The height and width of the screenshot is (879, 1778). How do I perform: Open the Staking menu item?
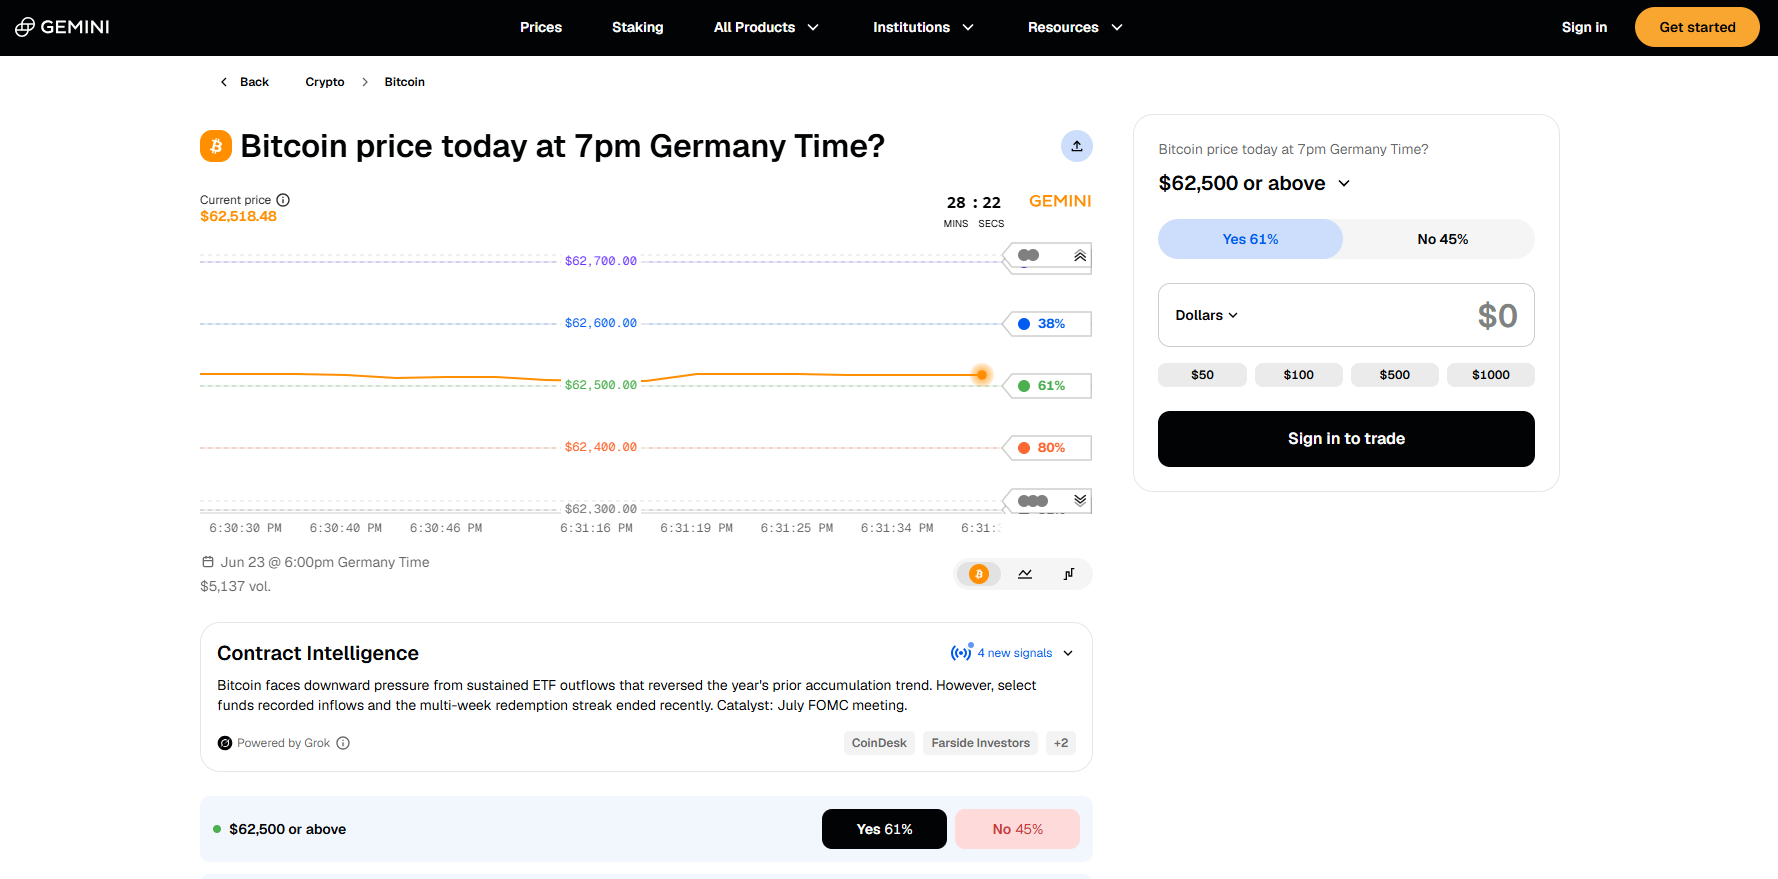pos(638,27)
